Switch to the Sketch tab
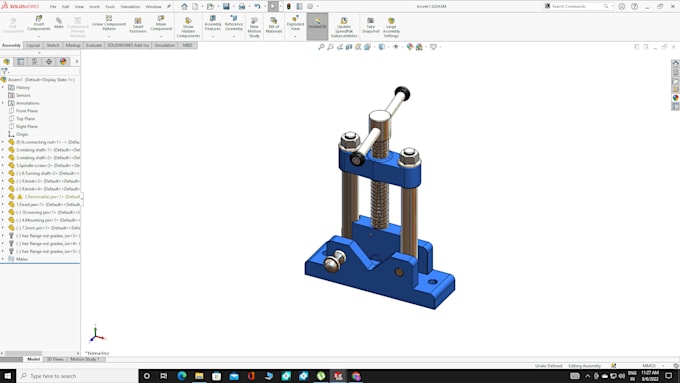This screenshot has width=680, height=383. [53, 46]
